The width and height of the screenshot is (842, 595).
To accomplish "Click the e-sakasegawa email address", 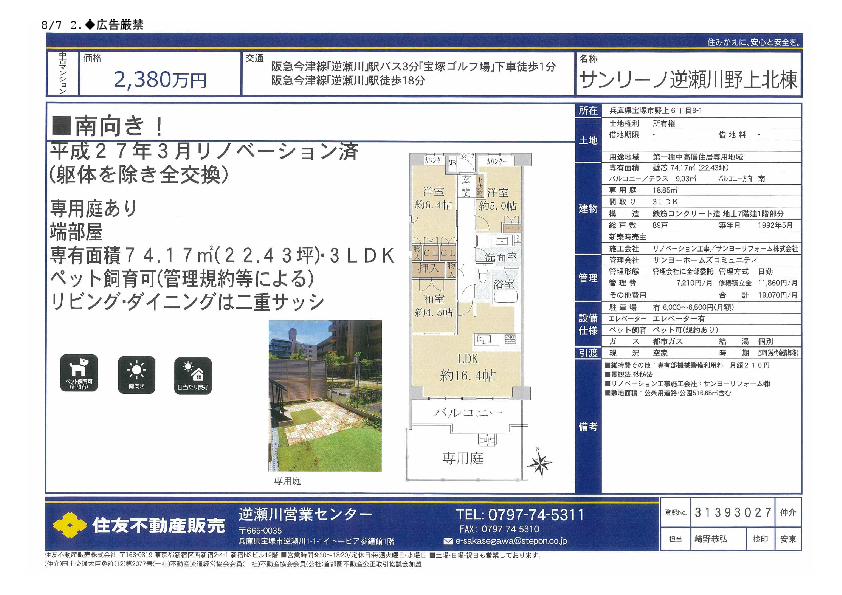I will (x=512, y=541).
